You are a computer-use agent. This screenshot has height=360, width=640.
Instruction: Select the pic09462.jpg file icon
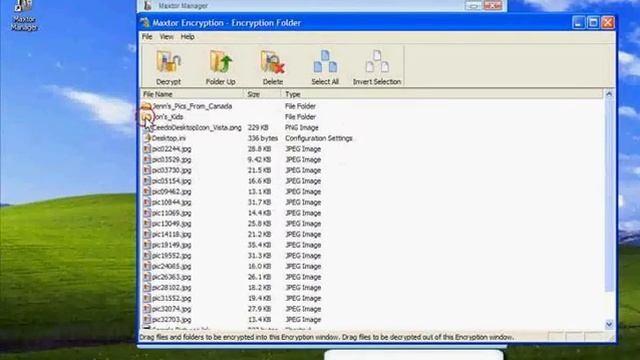pyautogui.click(x=147, y=191)
